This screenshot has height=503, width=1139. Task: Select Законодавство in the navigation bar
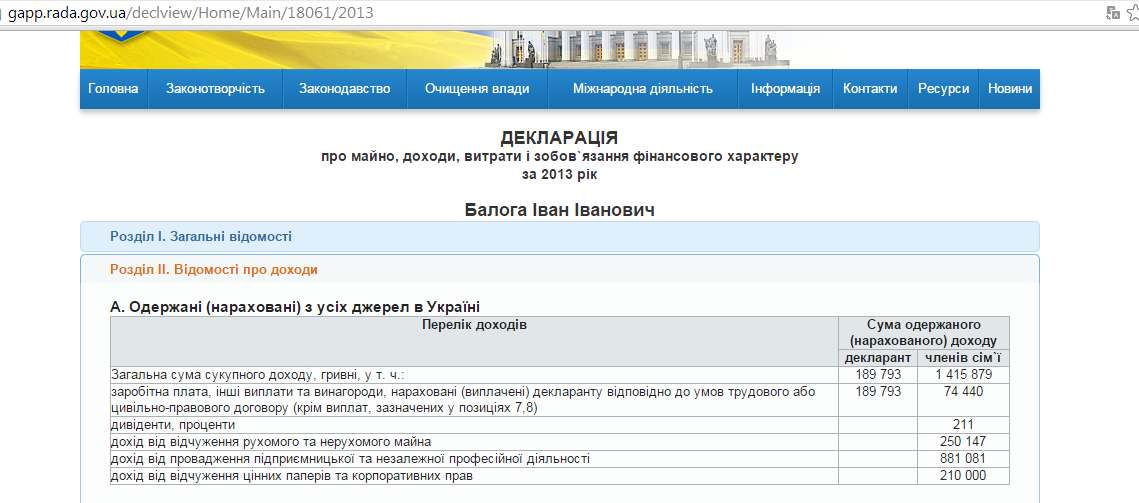tap(344, 88)
